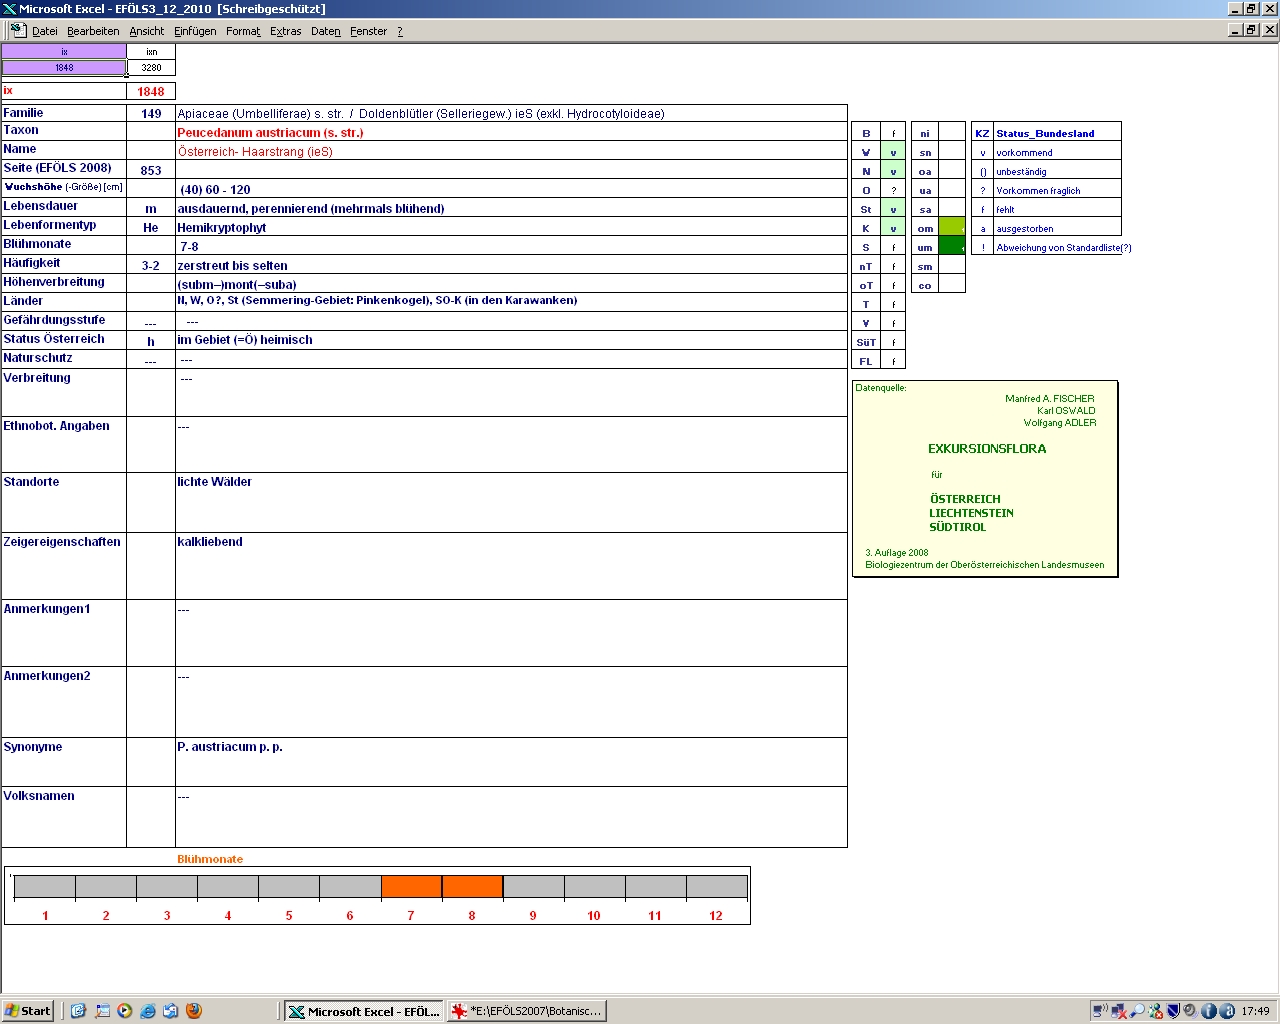Click the Höhenverbreitung value (subm–)mont(–suba)
This screenshot has height=1024, width=1280.
(x=237, y=284)
